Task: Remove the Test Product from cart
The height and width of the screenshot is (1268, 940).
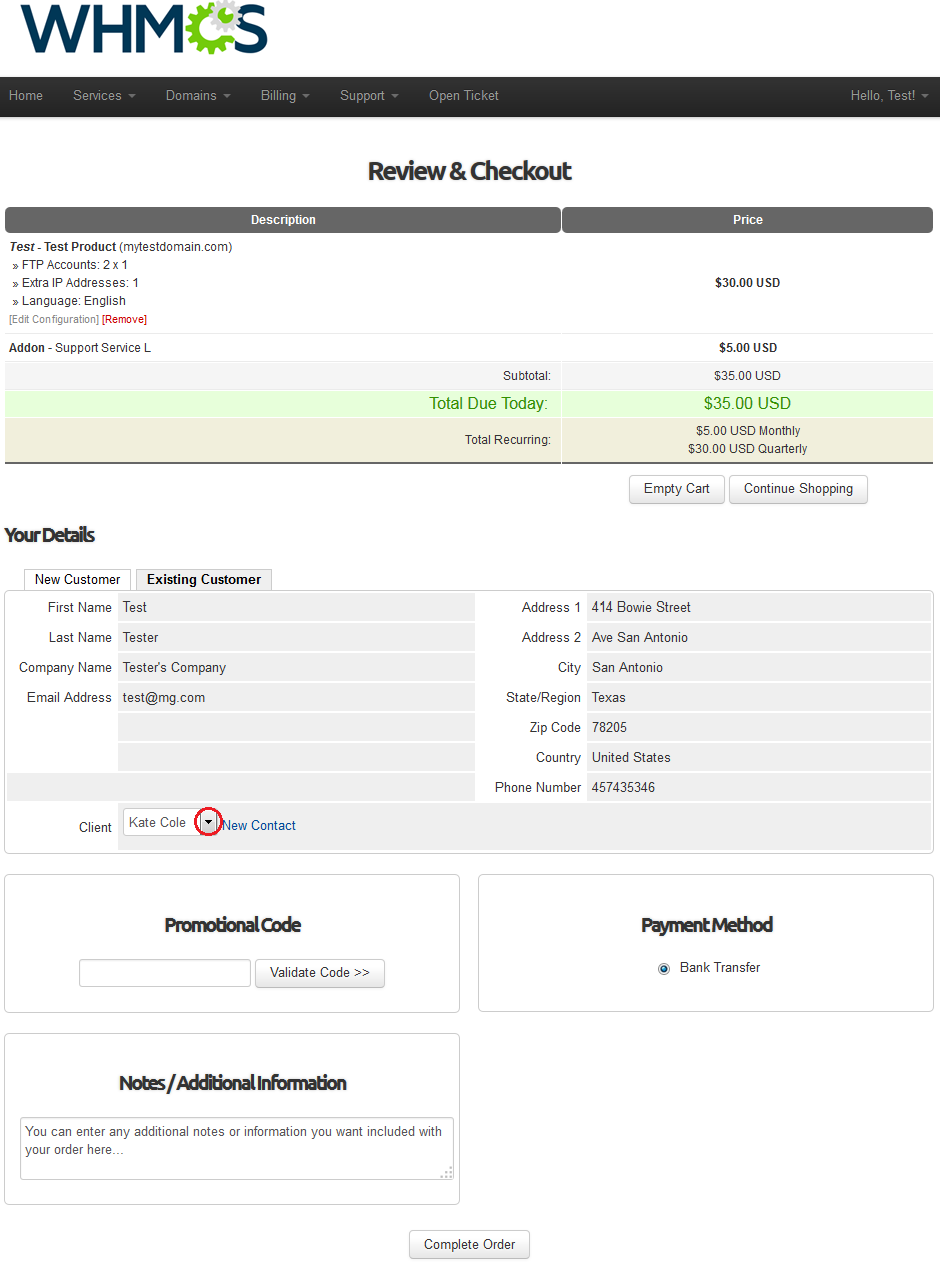Action: [124, 319]
